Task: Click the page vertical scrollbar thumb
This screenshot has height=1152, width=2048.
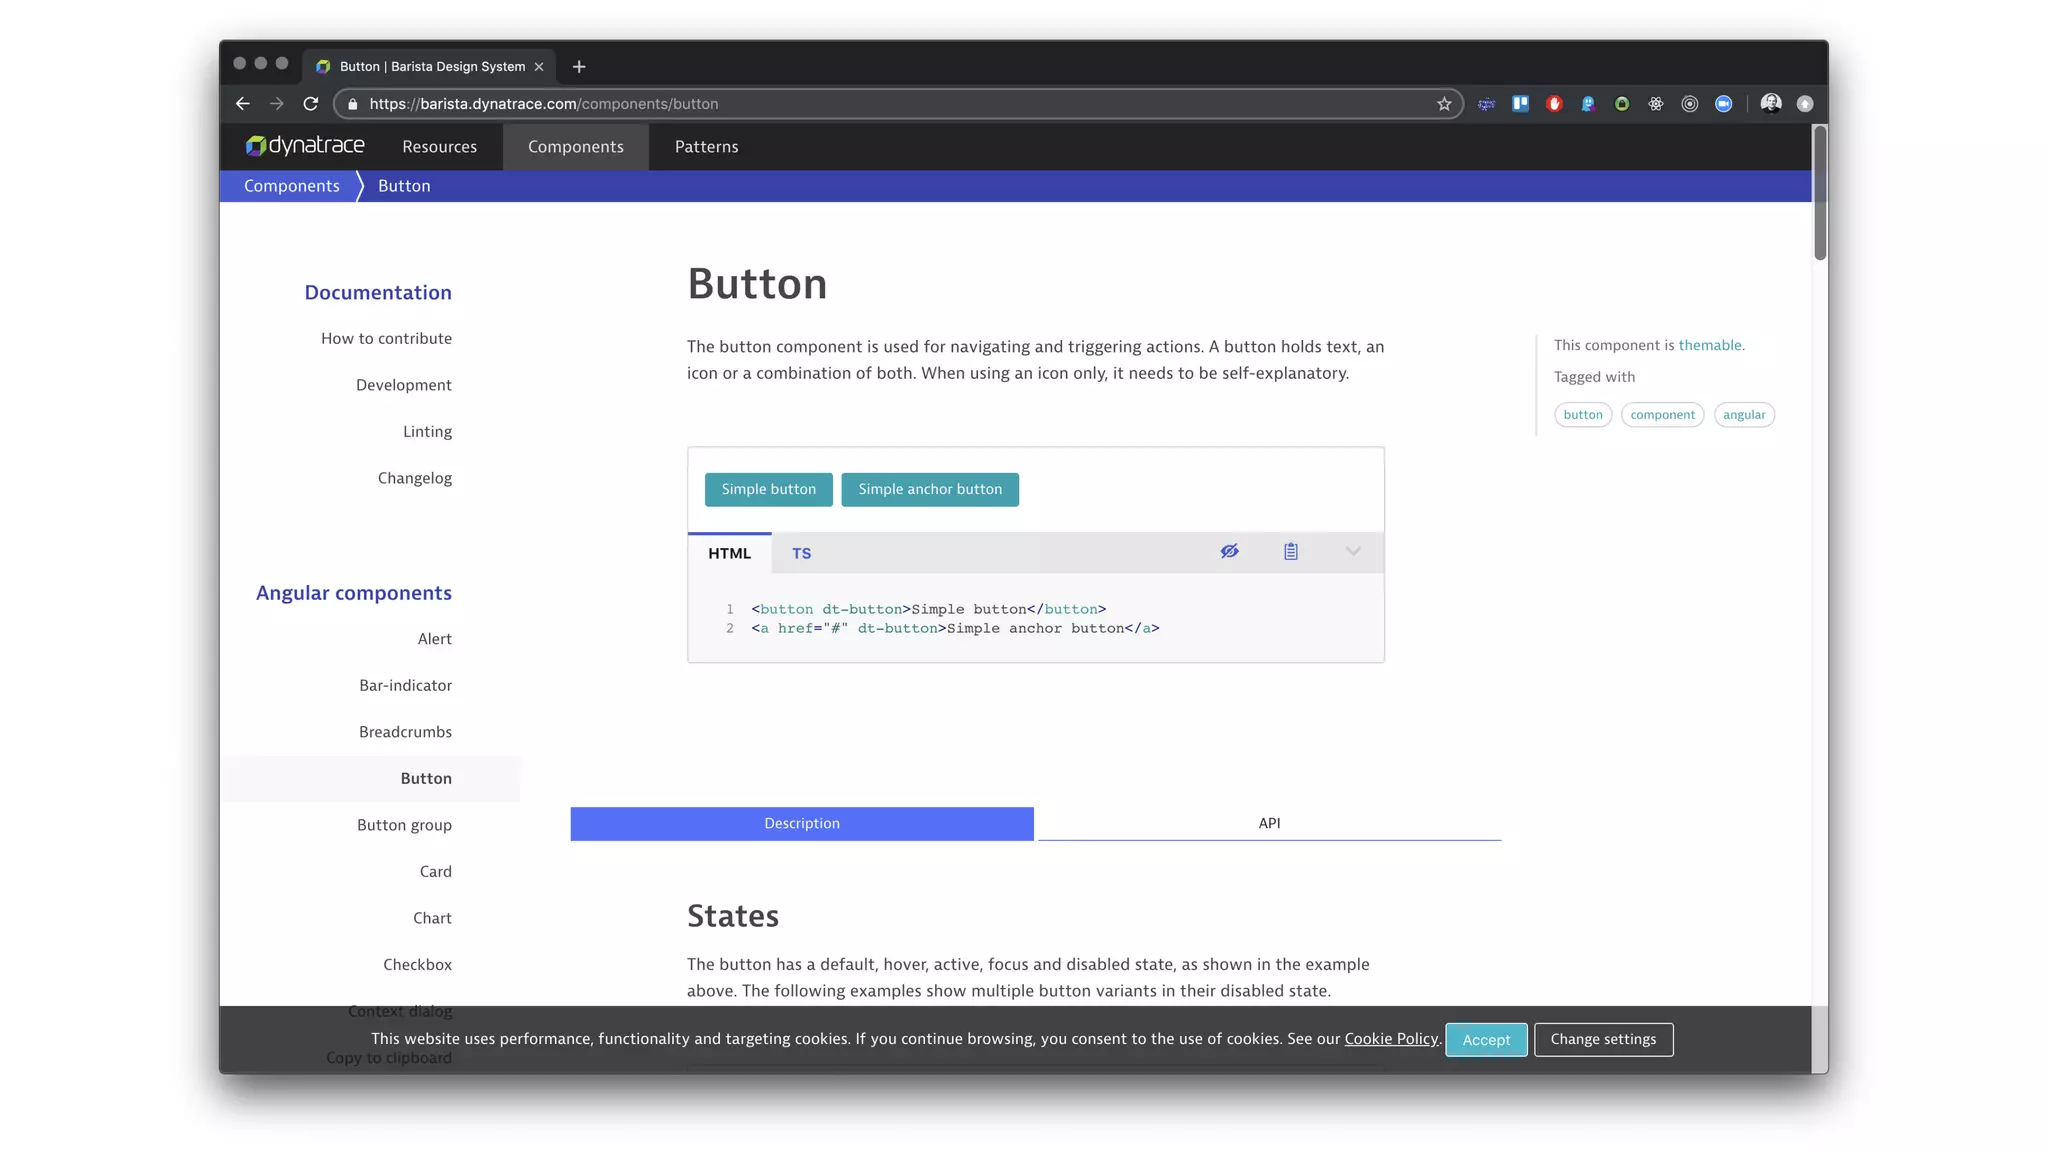Action: point(1820,193)
